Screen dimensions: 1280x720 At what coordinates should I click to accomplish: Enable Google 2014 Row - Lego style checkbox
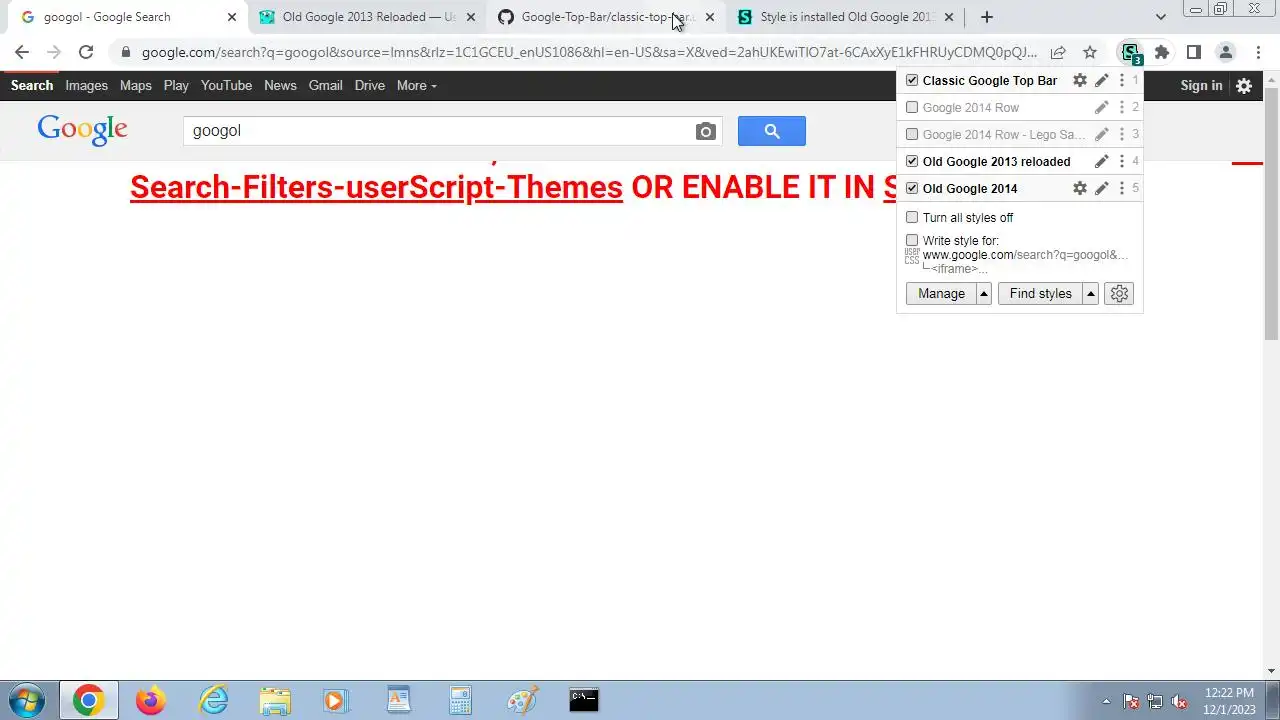click(912, 134)
